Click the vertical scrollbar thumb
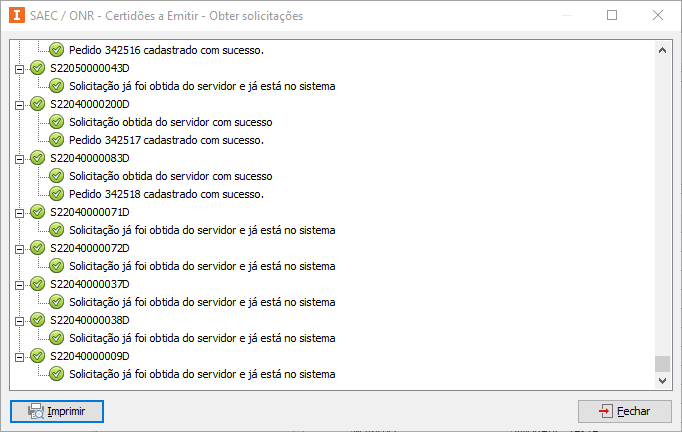 (x=662, y=364)
